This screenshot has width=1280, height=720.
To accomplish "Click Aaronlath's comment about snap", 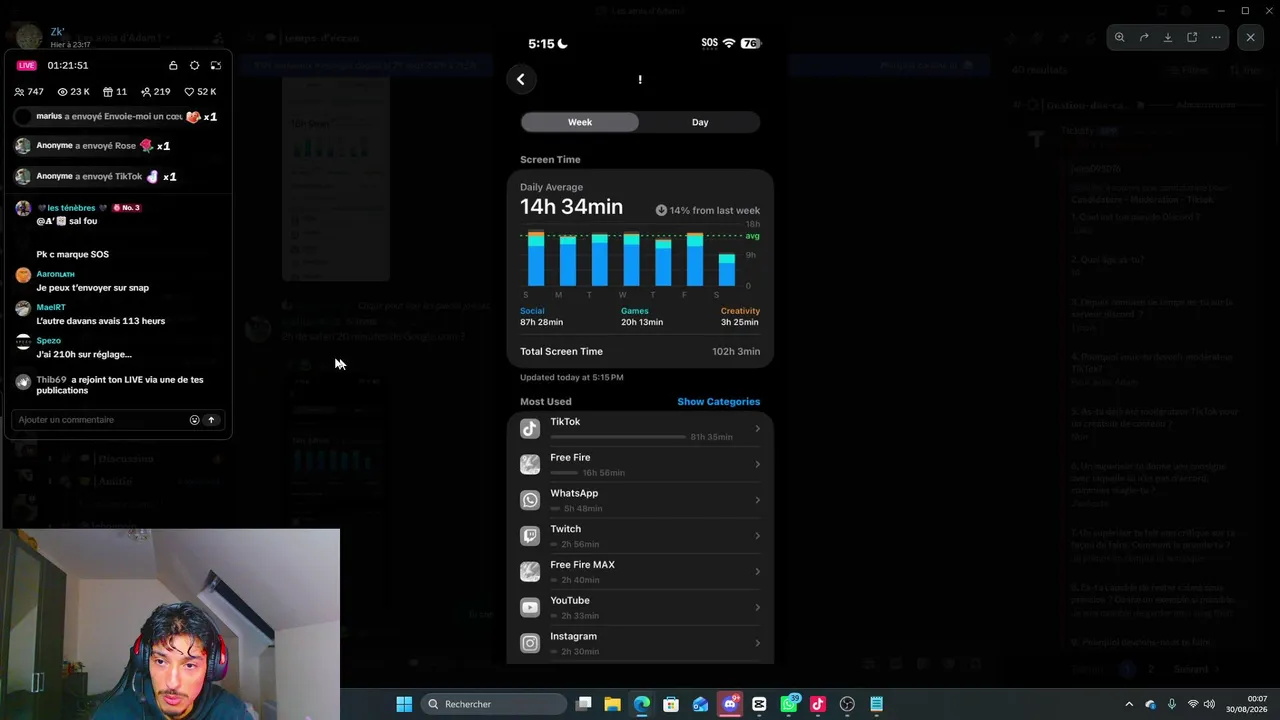I will [93, 288].
